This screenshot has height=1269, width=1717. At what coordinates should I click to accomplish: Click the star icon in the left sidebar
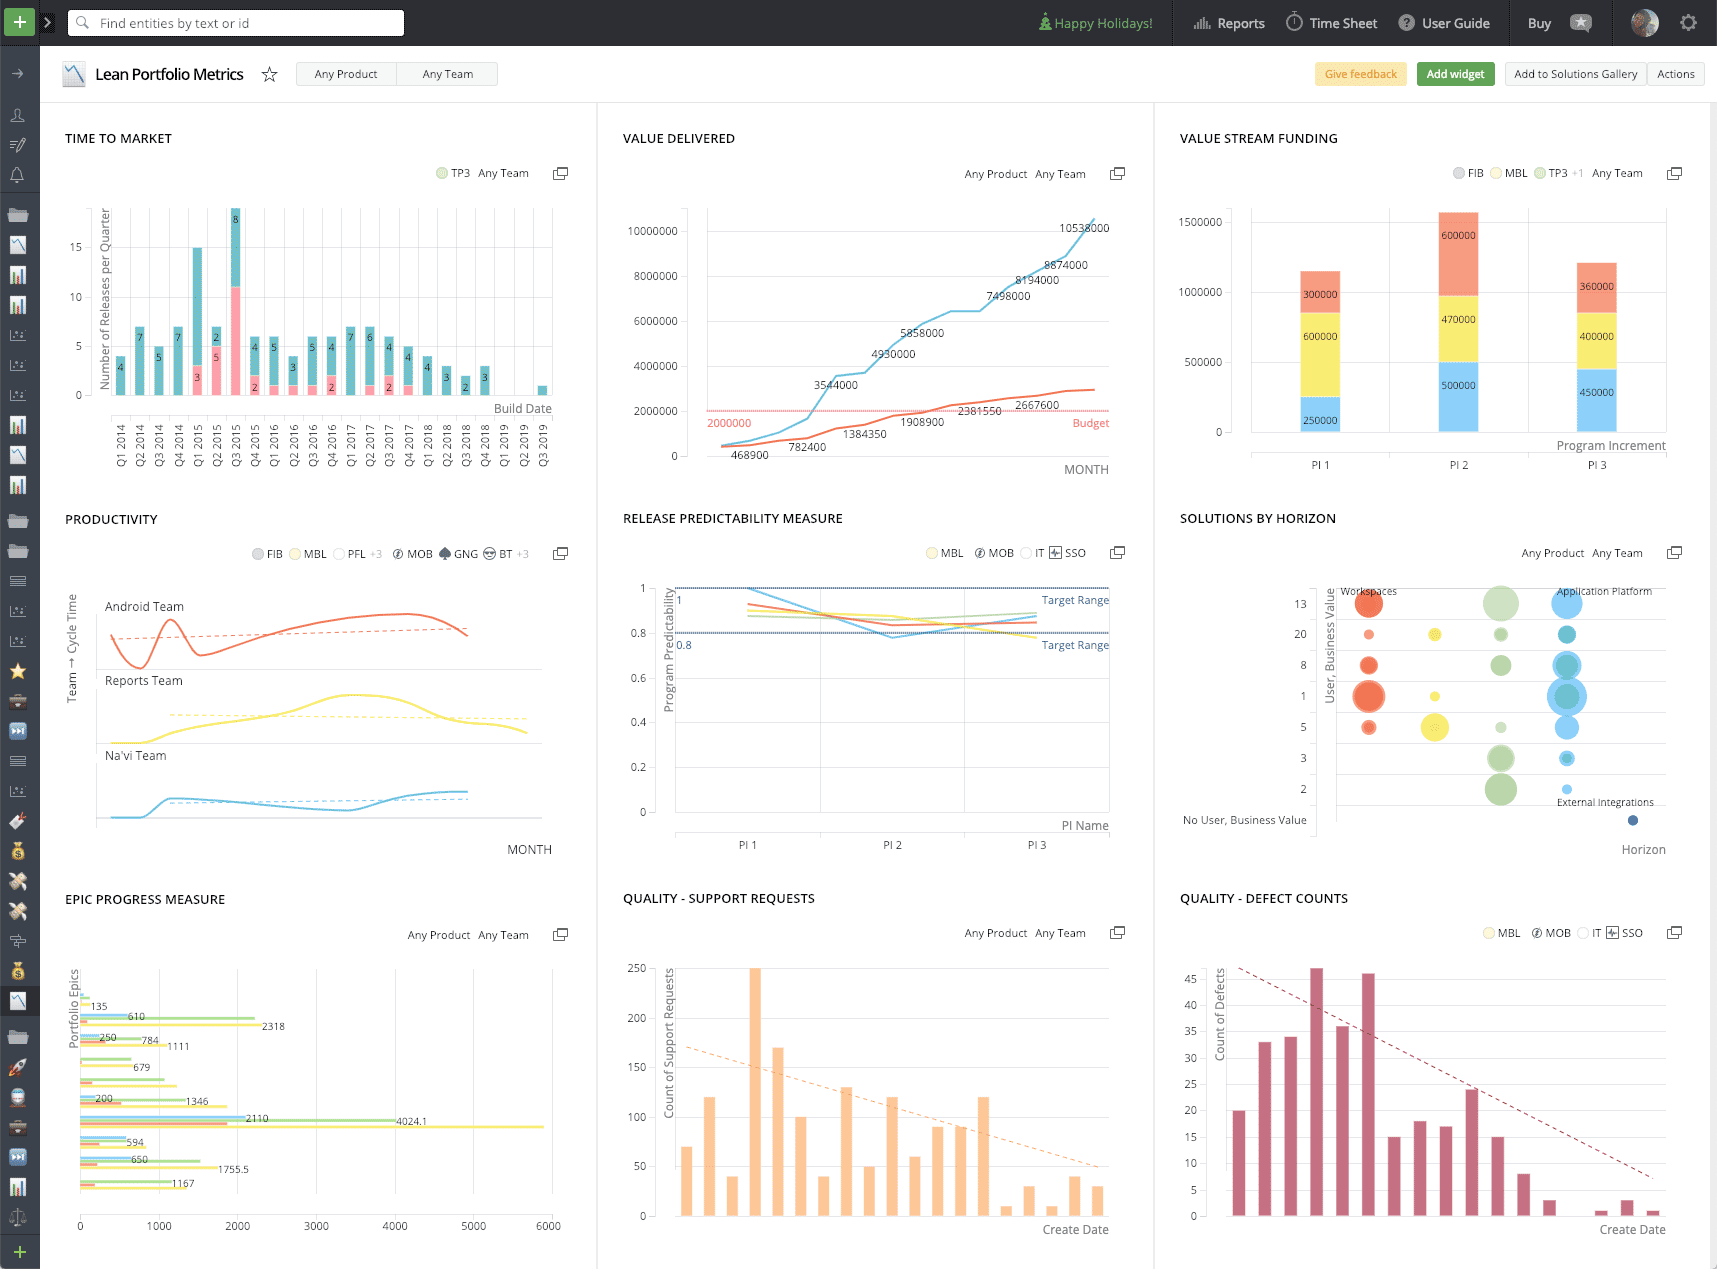pos(18,671)
